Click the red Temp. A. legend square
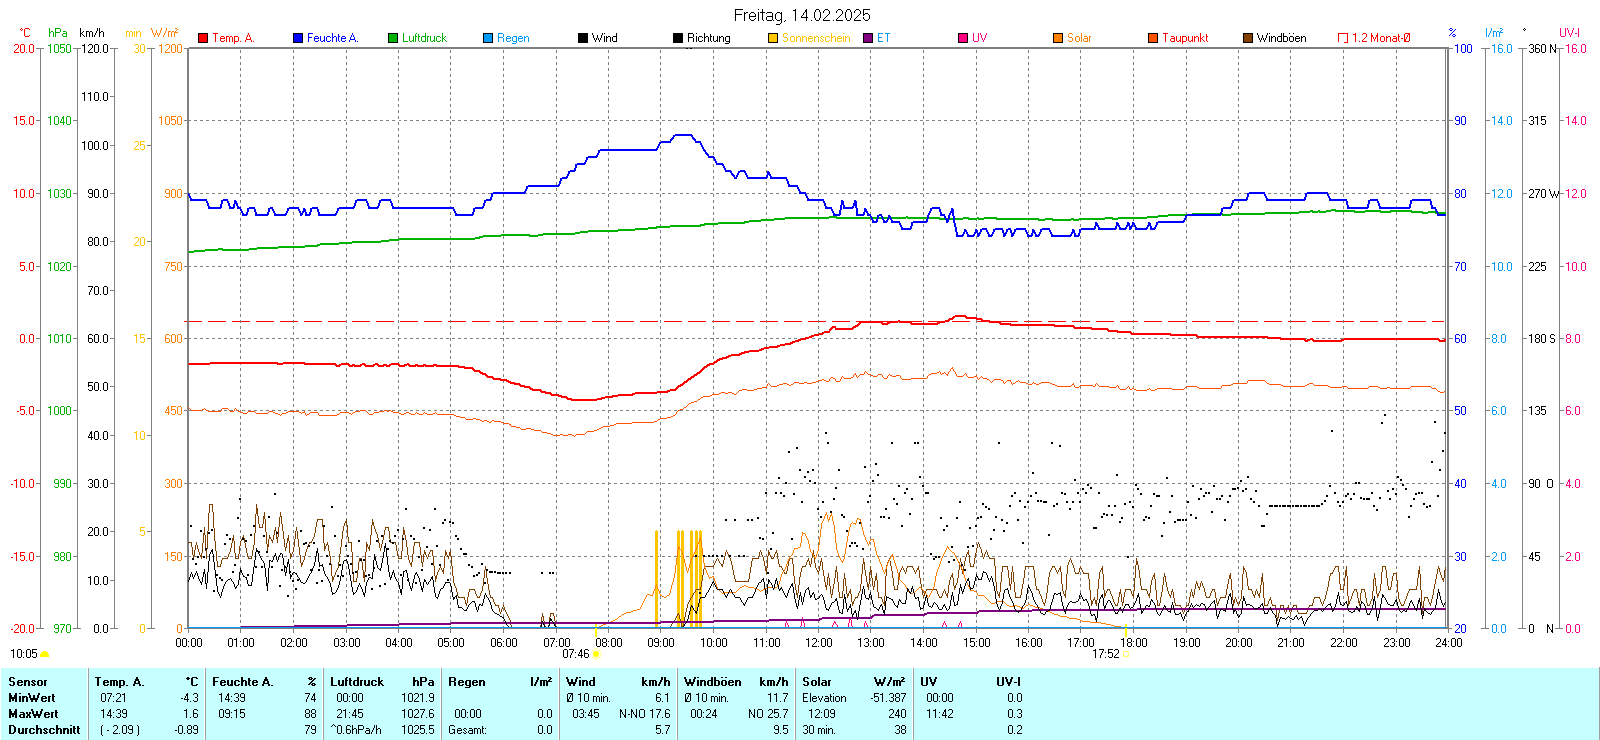1600x740 pixels. tap(203, 38)
